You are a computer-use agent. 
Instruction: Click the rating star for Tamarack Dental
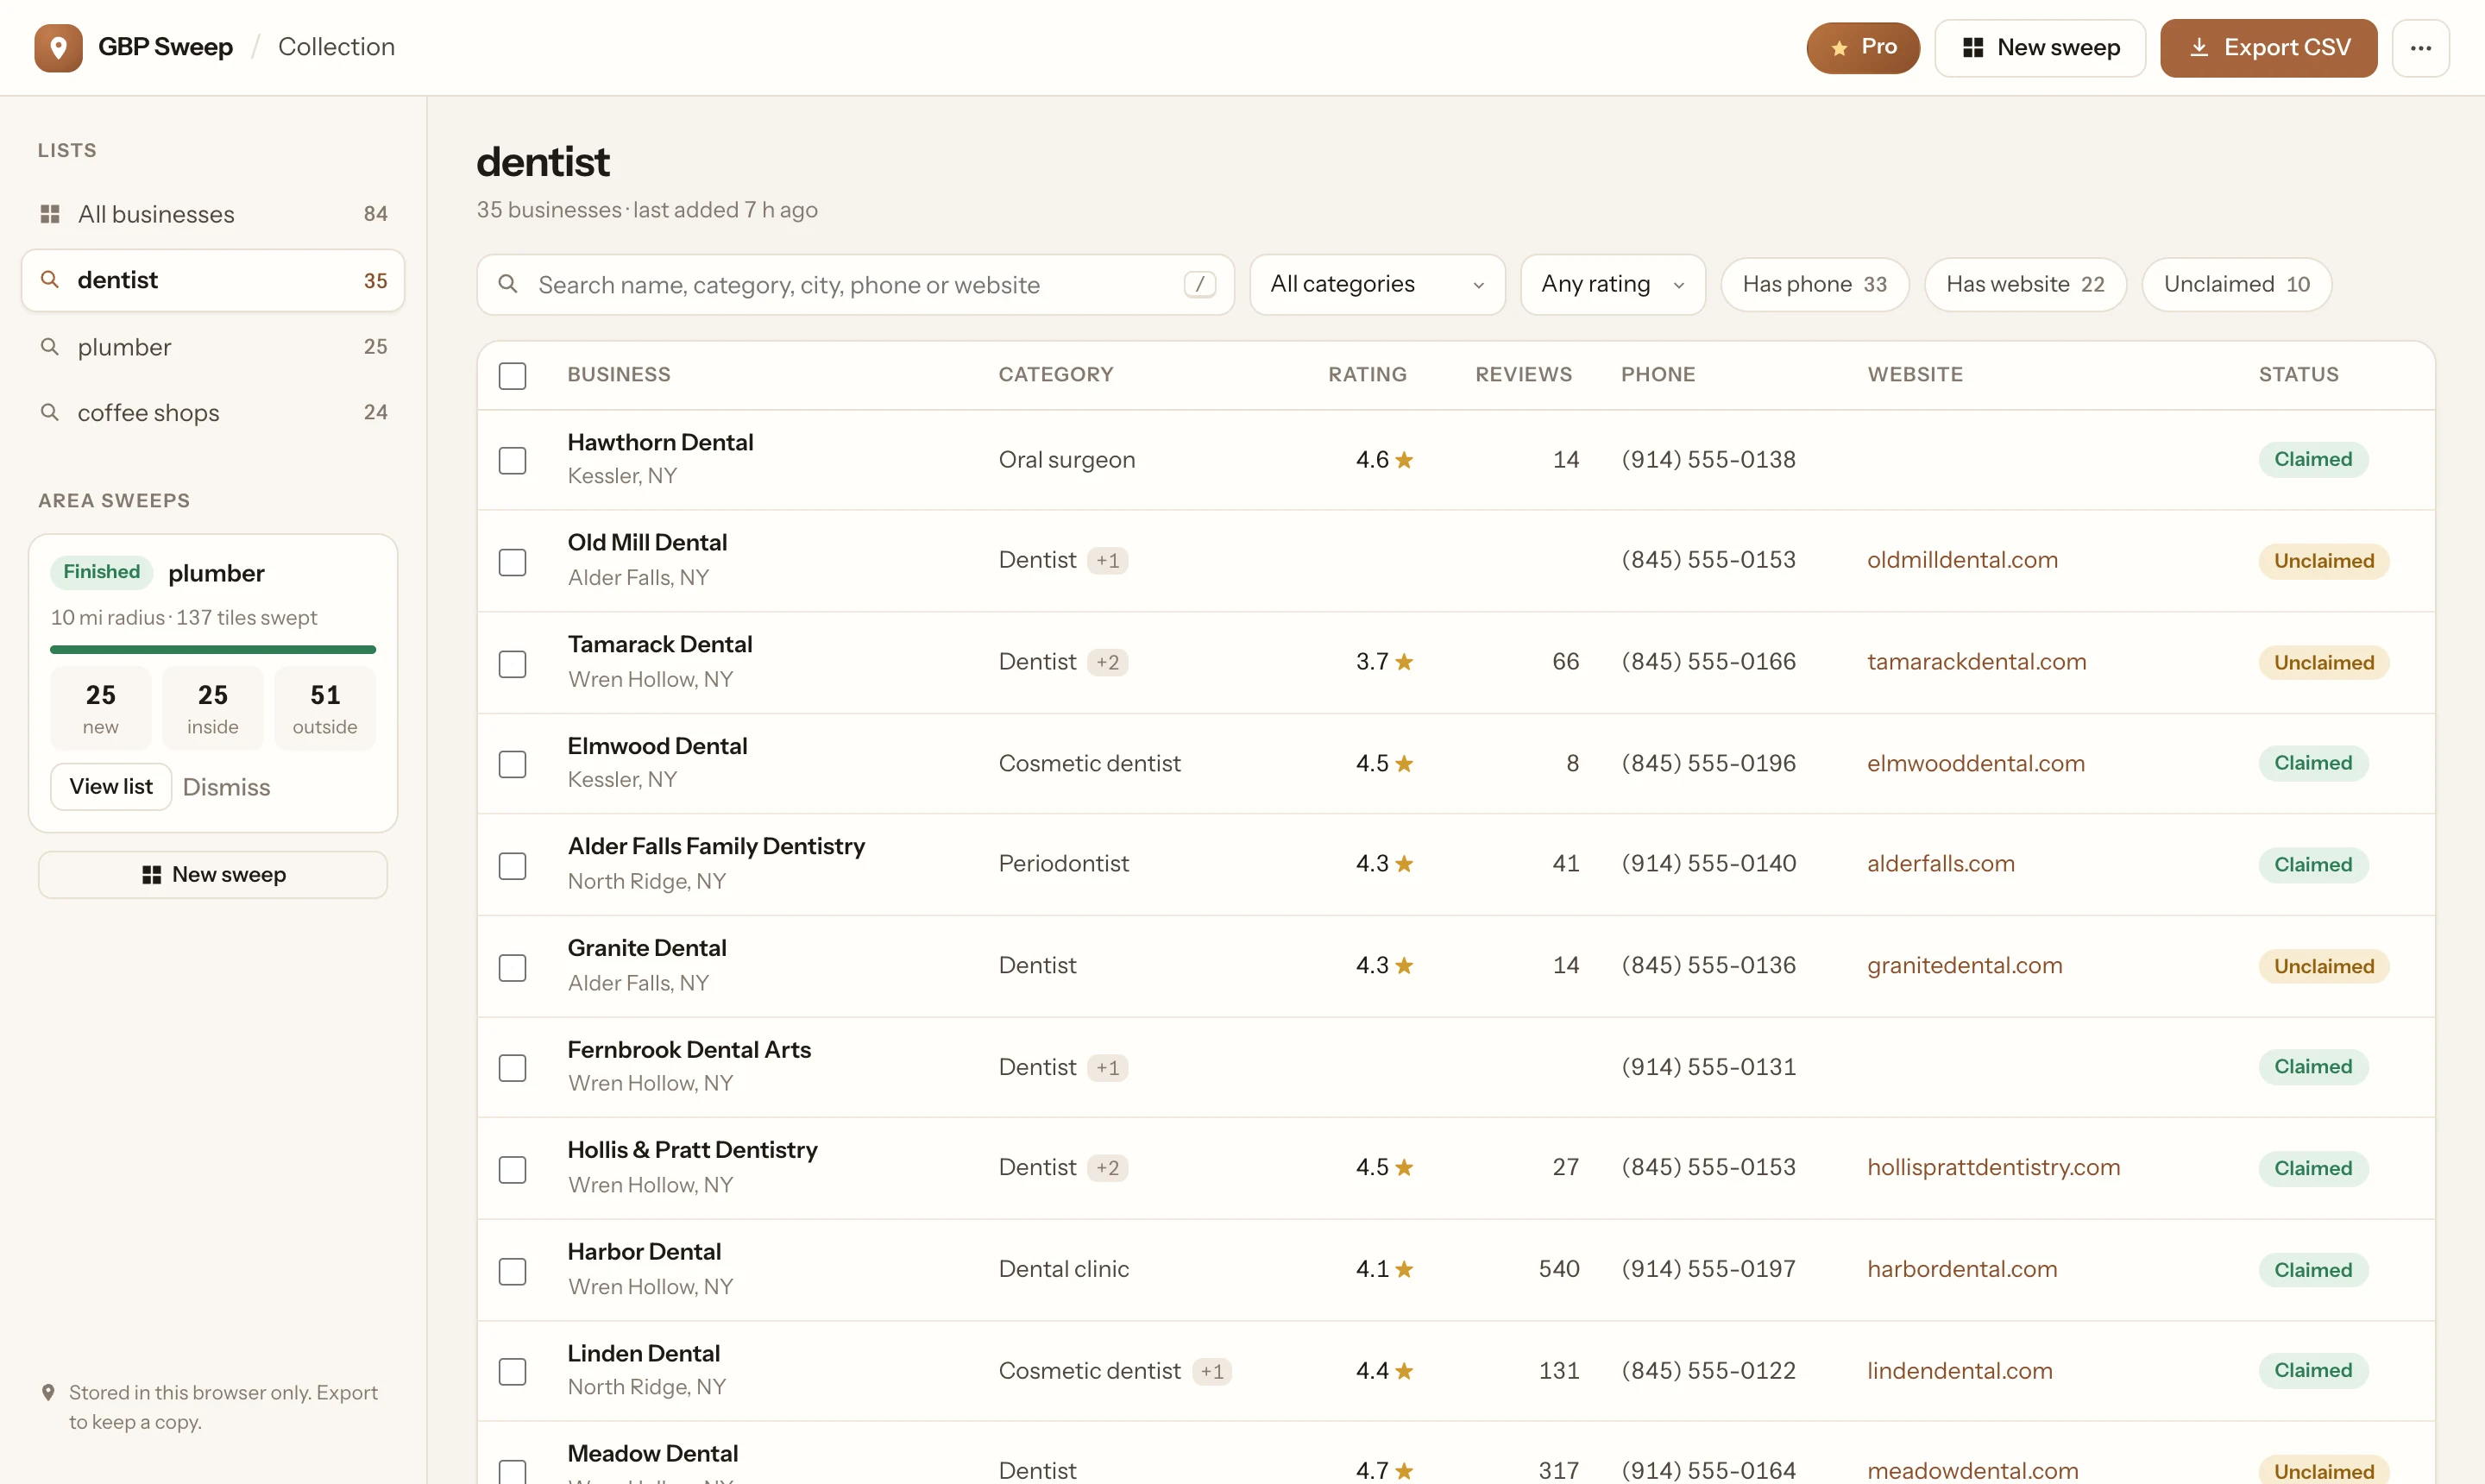pos(1404,662)
